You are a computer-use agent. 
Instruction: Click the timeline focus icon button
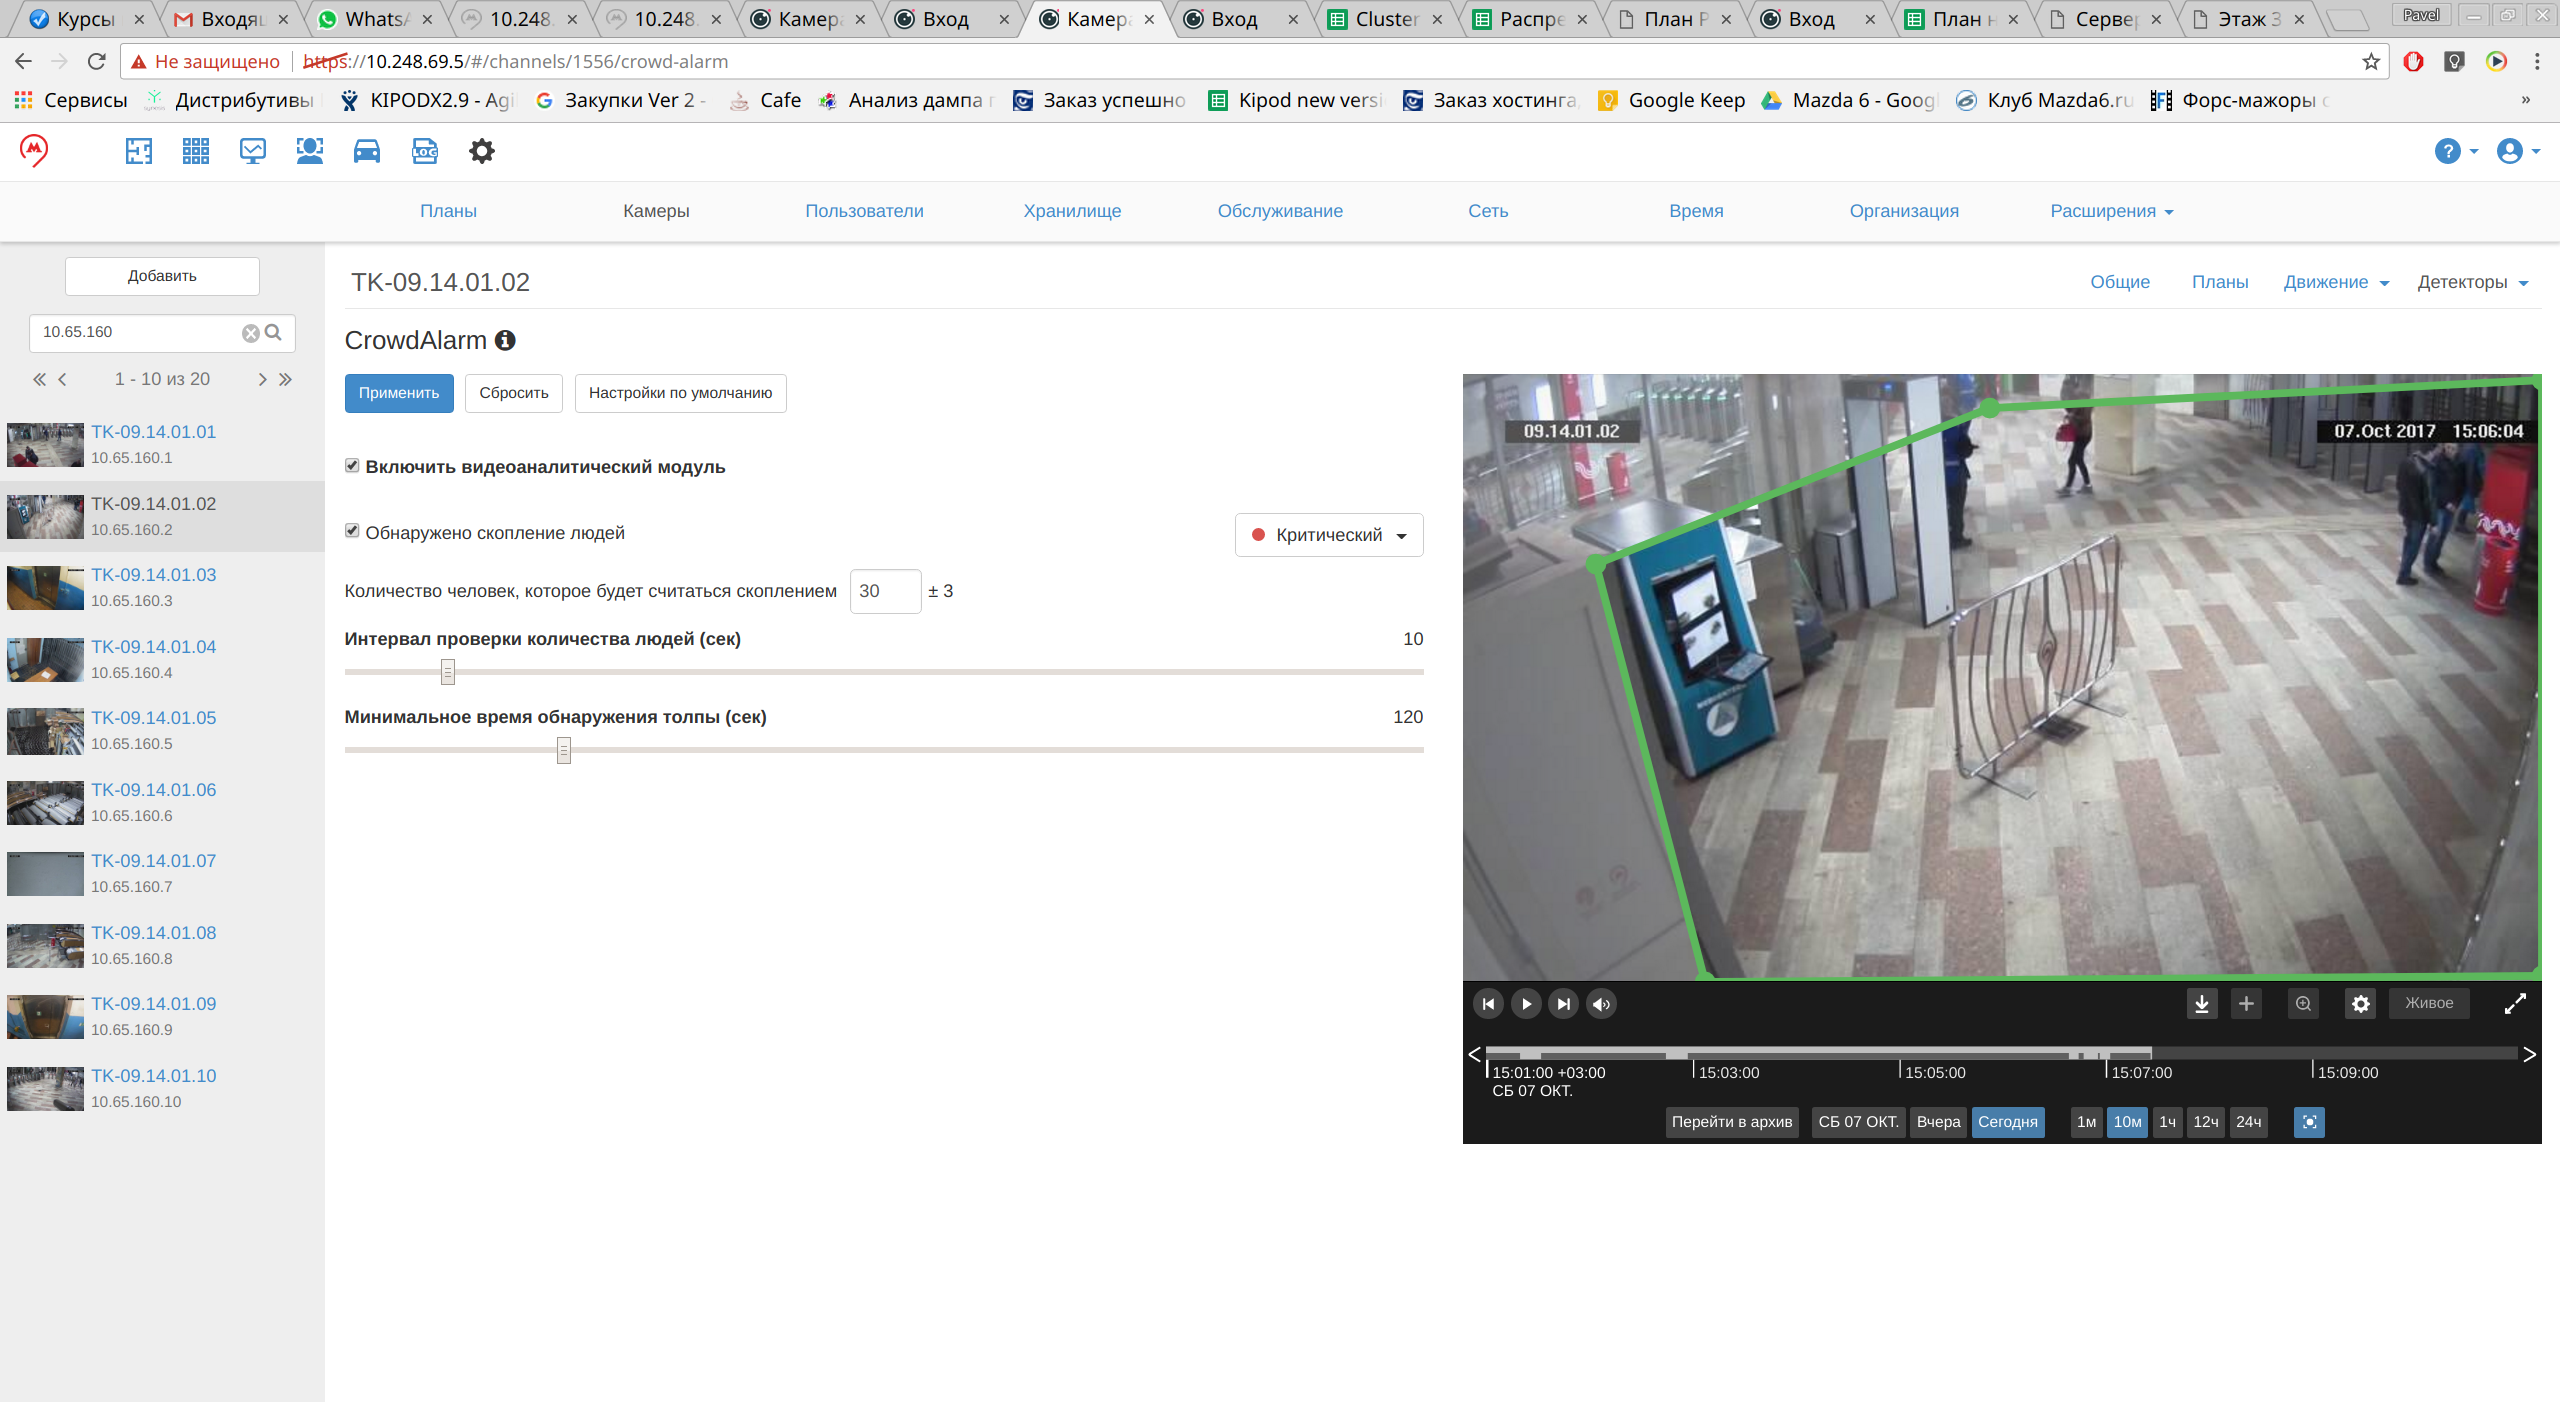2309,1122
